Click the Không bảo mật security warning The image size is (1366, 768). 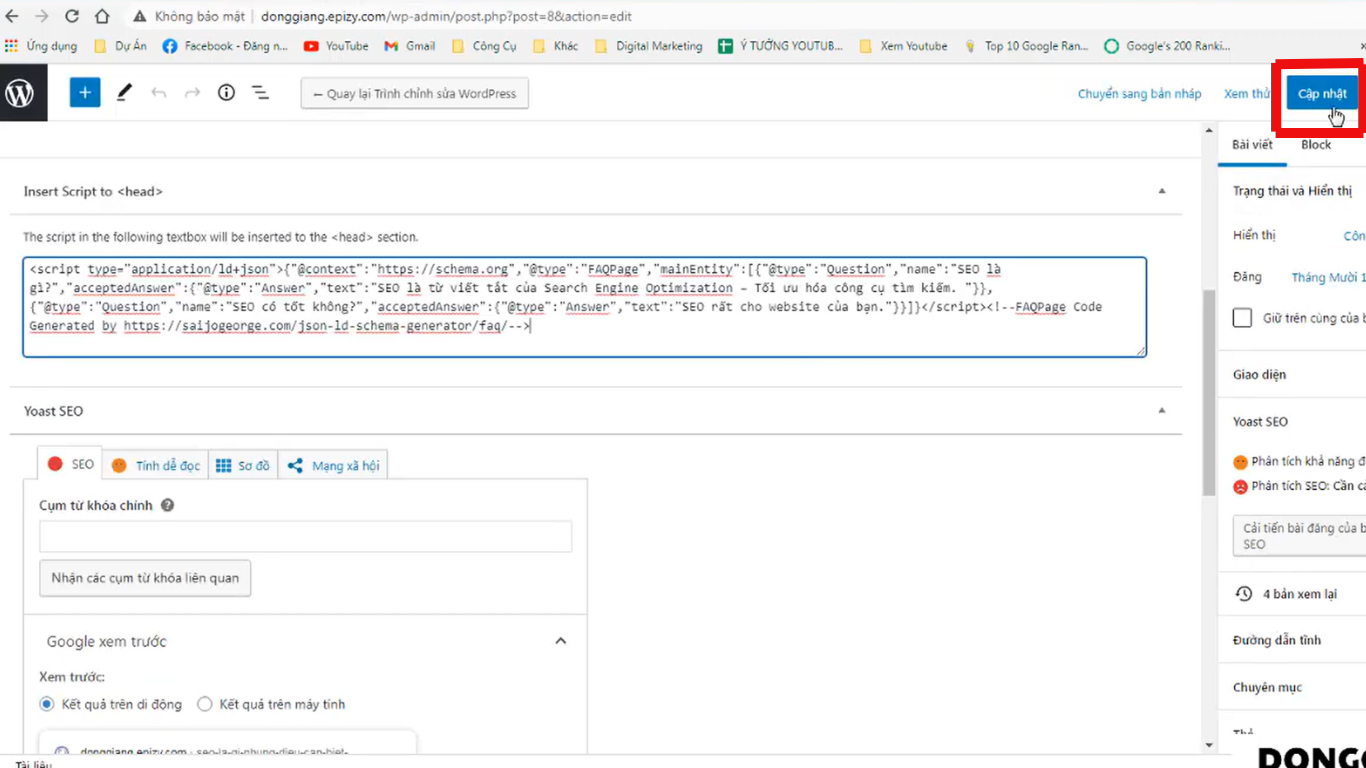[191, 17]
